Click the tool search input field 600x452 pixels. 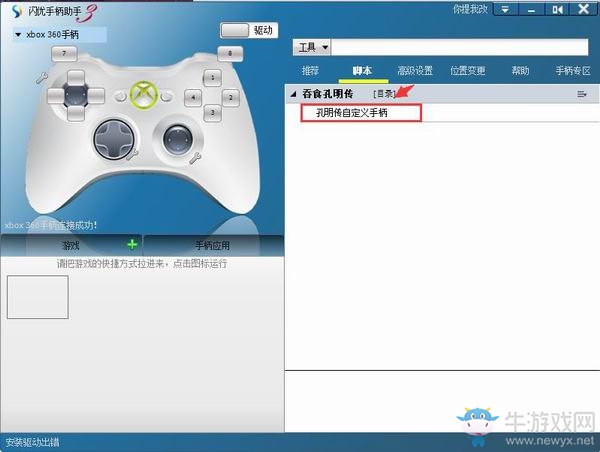pos(459,47)
